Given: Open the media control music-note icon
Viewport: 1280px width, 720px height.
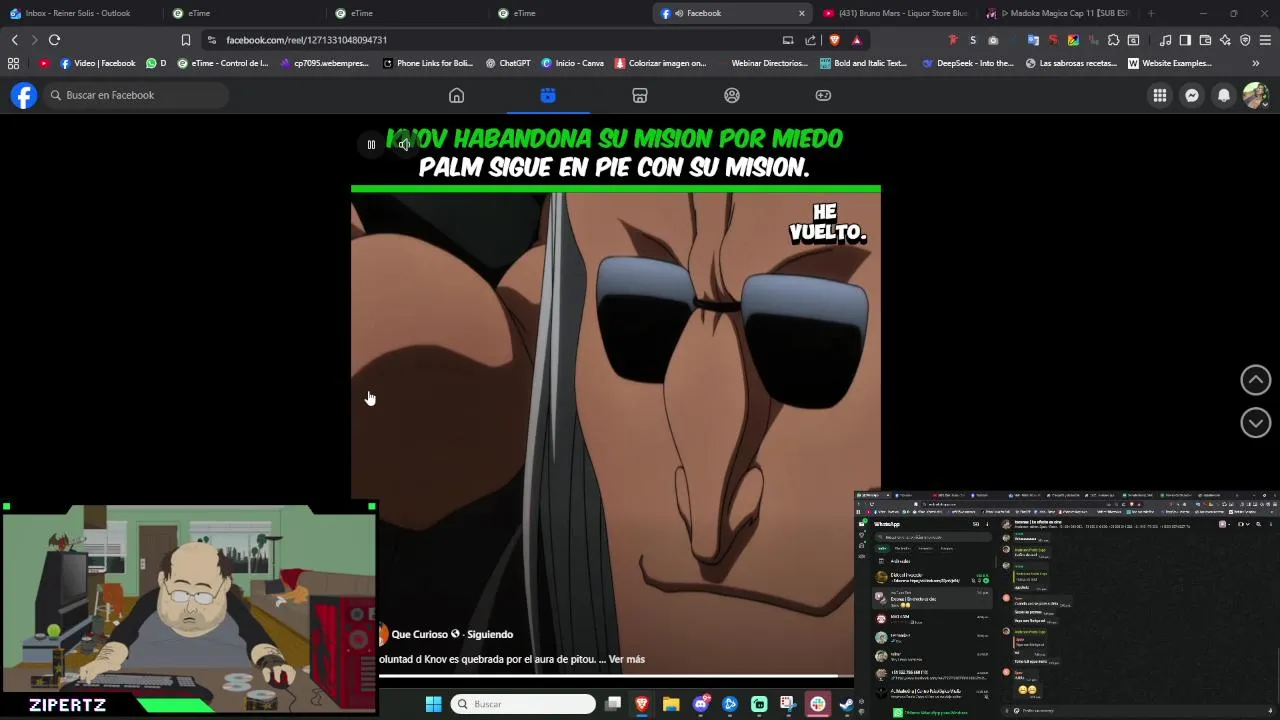Looking at the screenshot, I should click(x=1165, y=40).
